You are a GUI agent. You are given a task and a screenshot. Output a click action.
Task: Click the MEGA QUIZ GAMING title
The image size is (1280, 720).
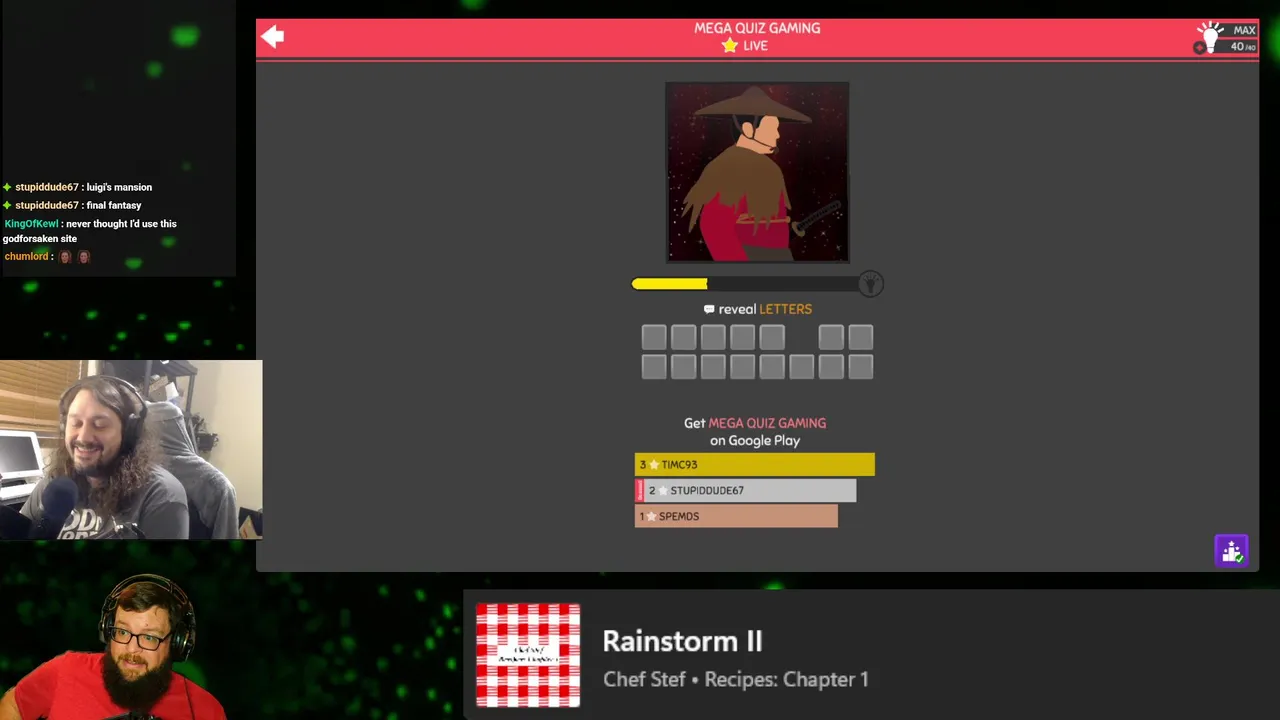point(757,28)
